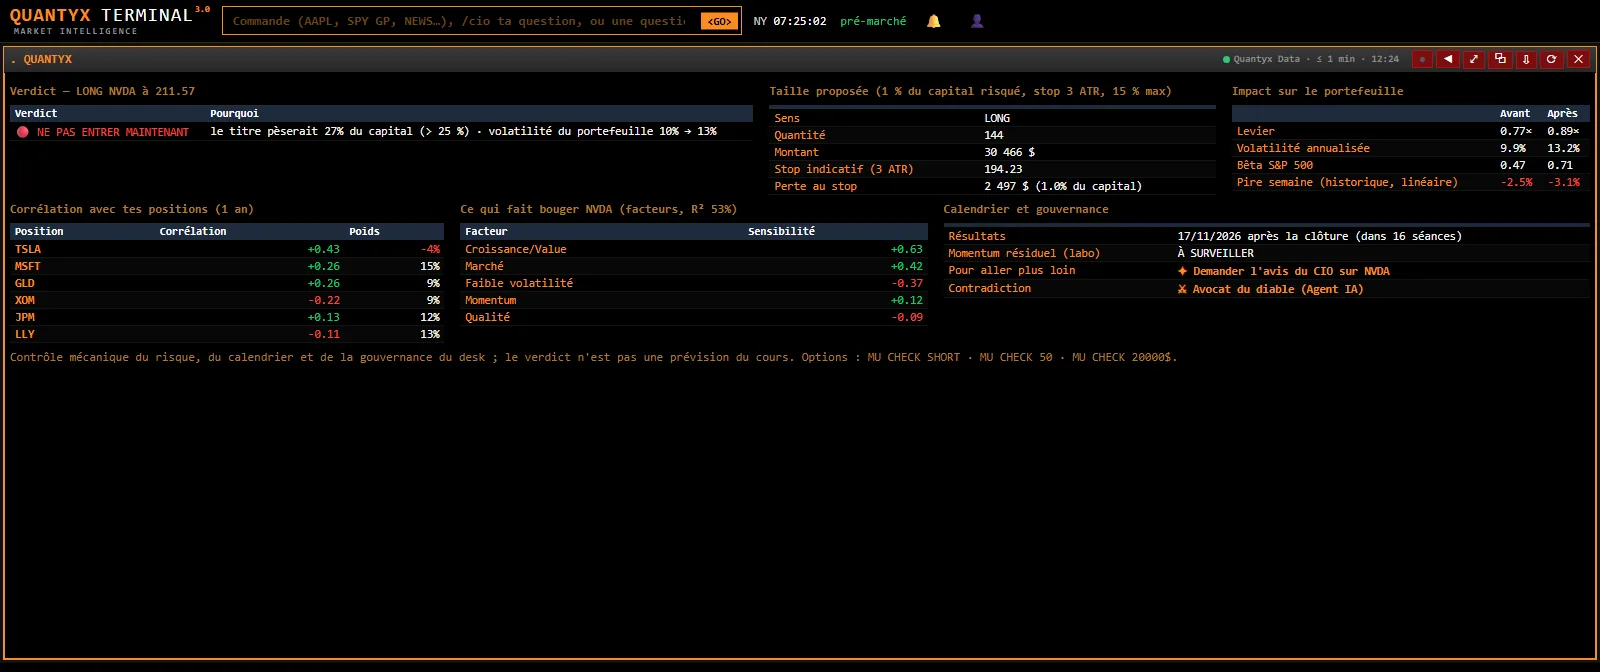The height and width of the screenshot is (672, 1600).
Task: Click the Qualité factor row
Action: [694, 317]
